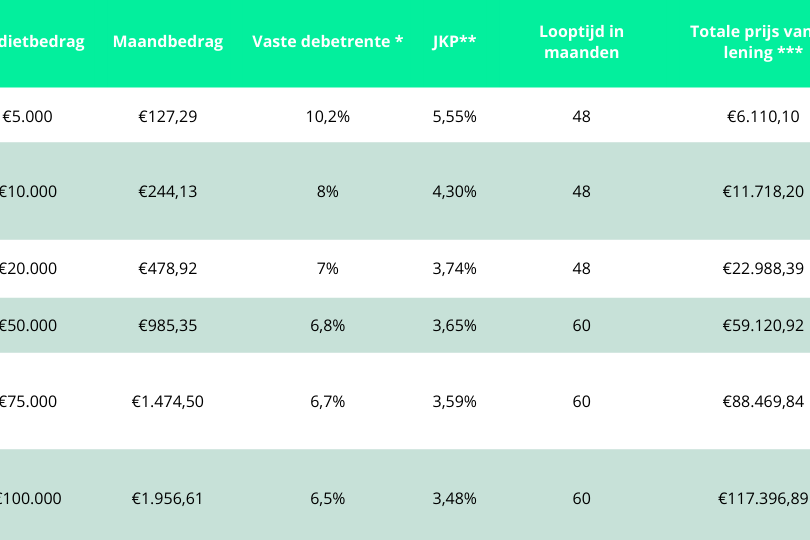Click the Looptijd in maanden header

point(581,42)
